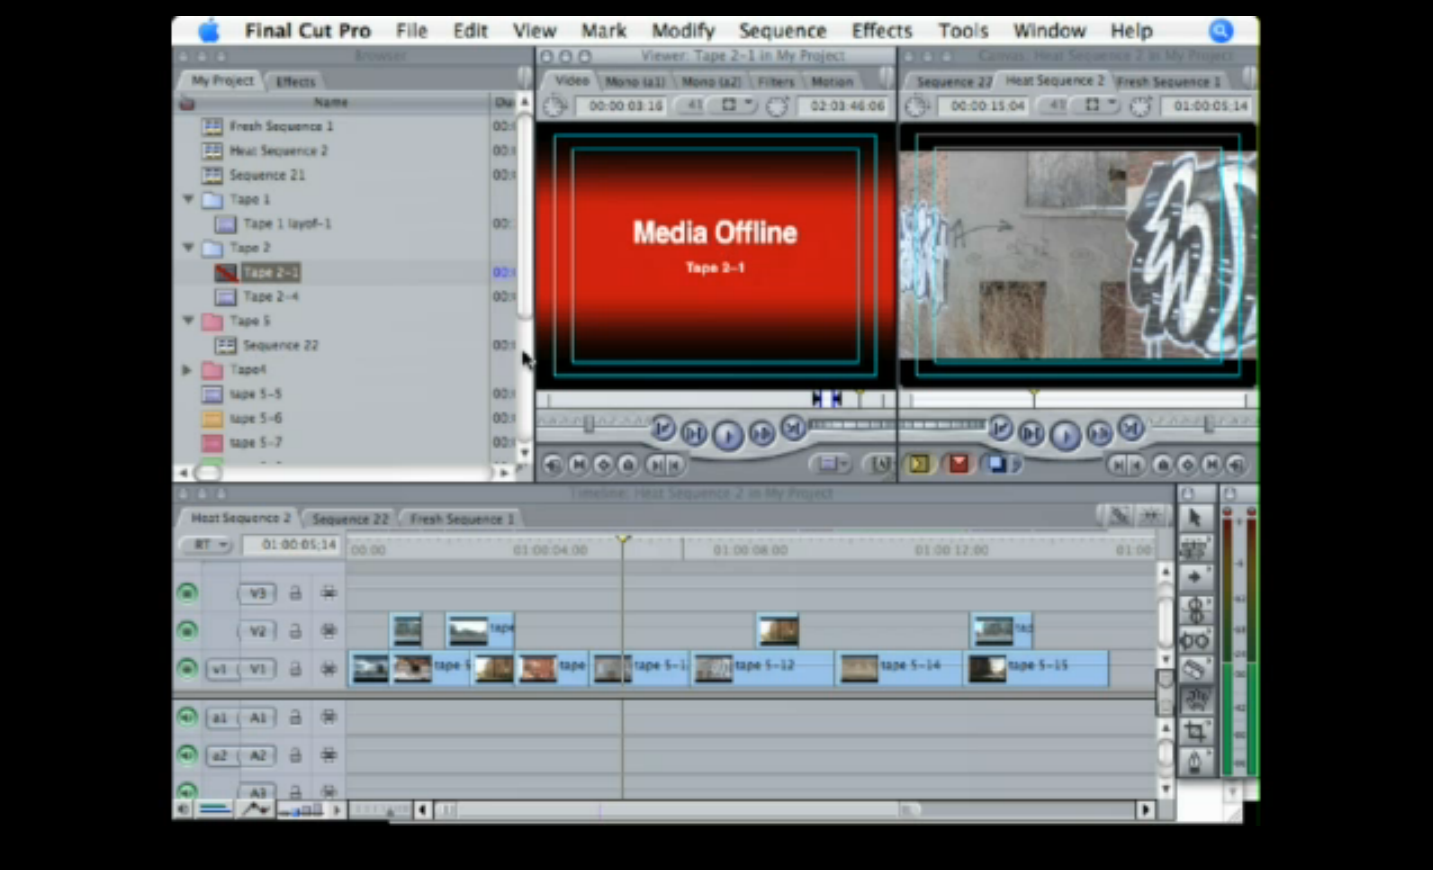Select the Tape 2-4 clip in Browser
Viewport: 1433px width, 870px height.
click(271, 297)
